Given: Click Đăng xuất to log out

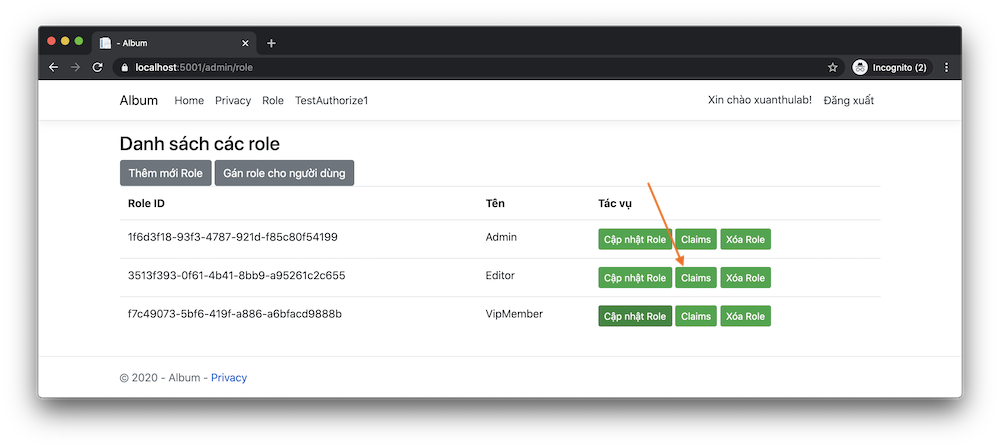Looking at the screenshot, I should tap(849, 100).
